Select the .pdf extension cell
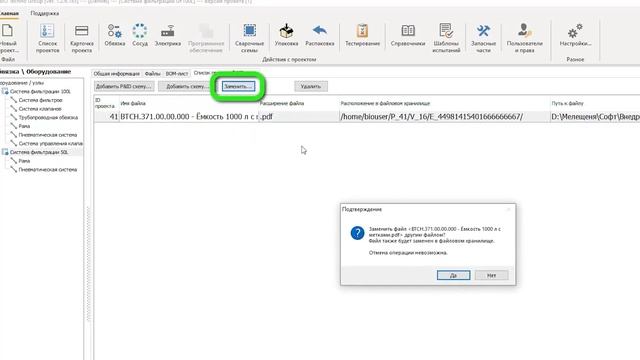 (299, 117)
